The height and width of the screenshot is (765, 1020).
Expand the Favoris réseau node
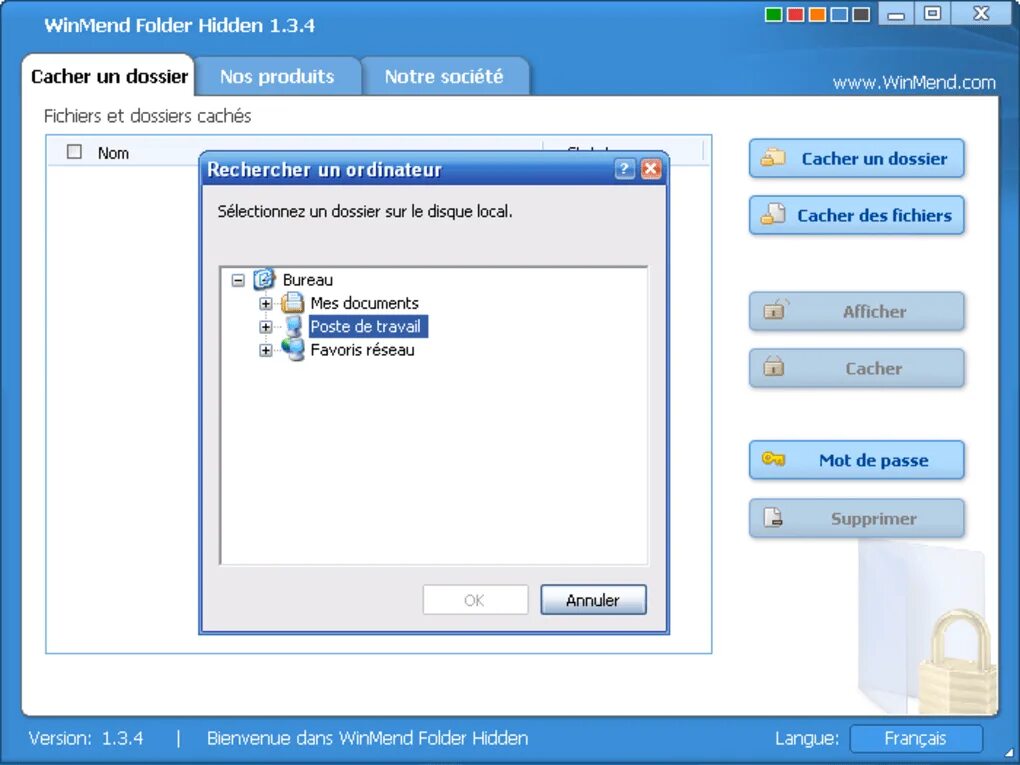(265, 351)
